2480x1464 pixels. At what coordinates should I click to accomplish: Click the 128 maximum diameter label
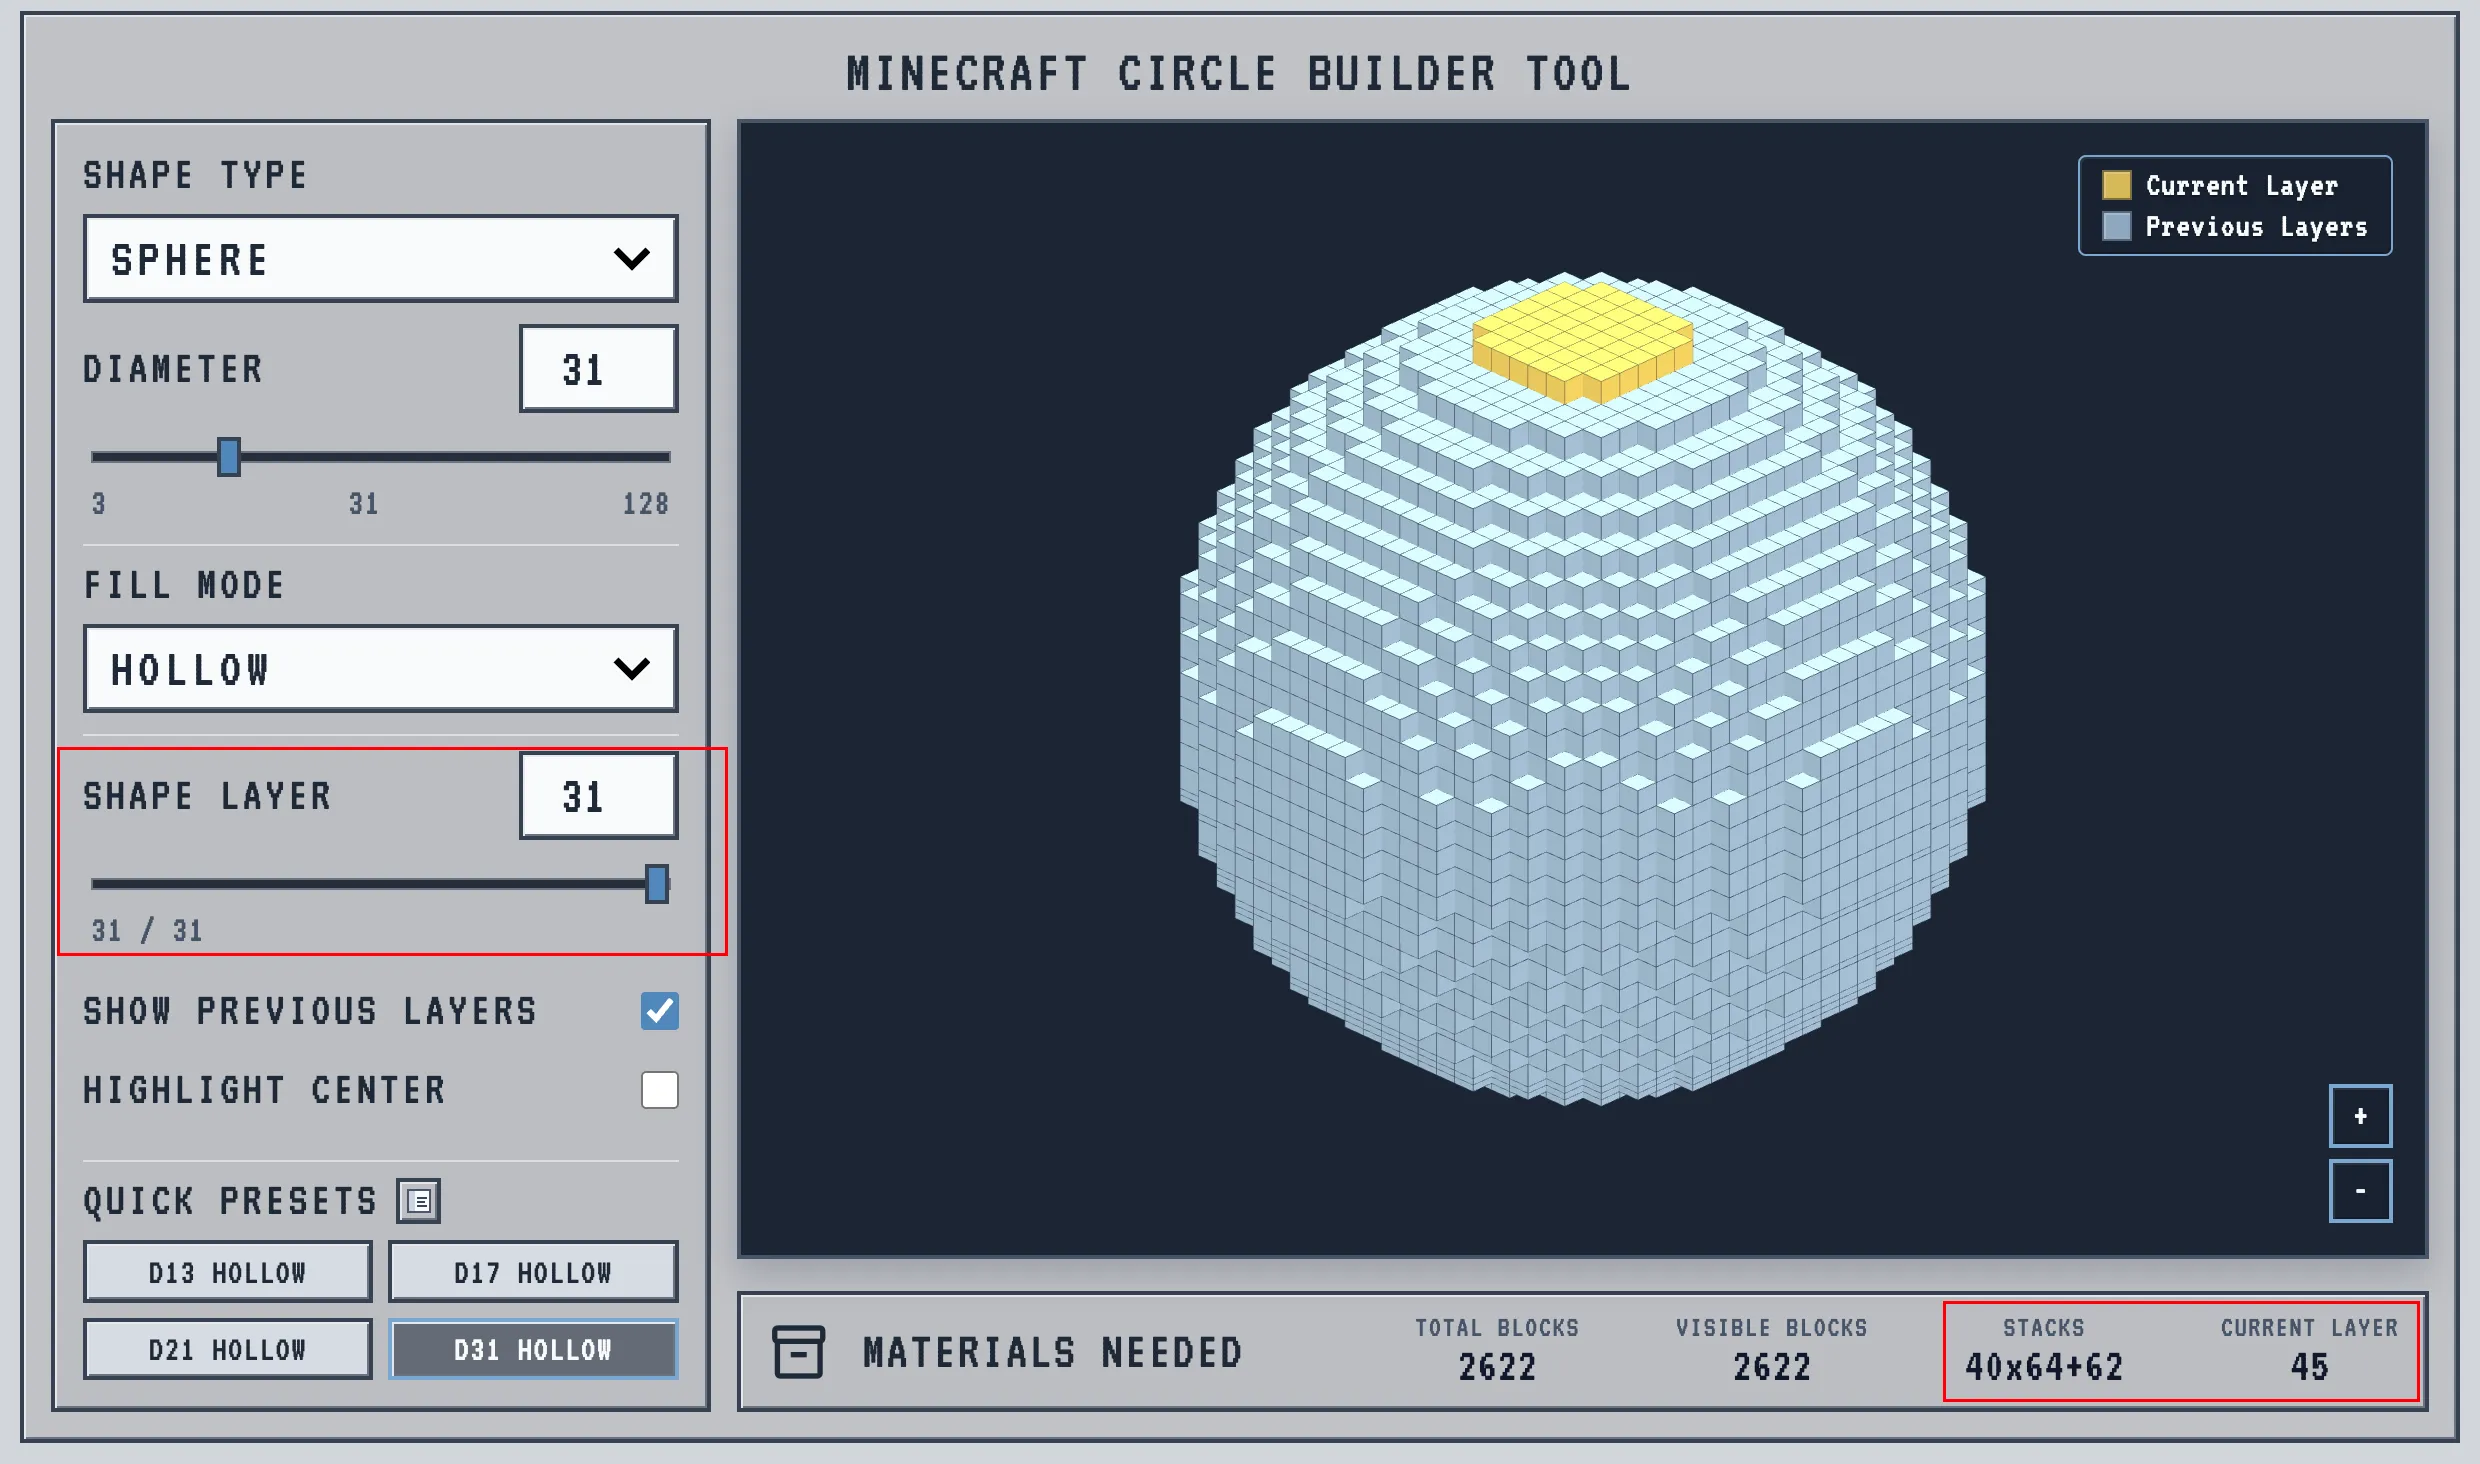pos(646,504)
